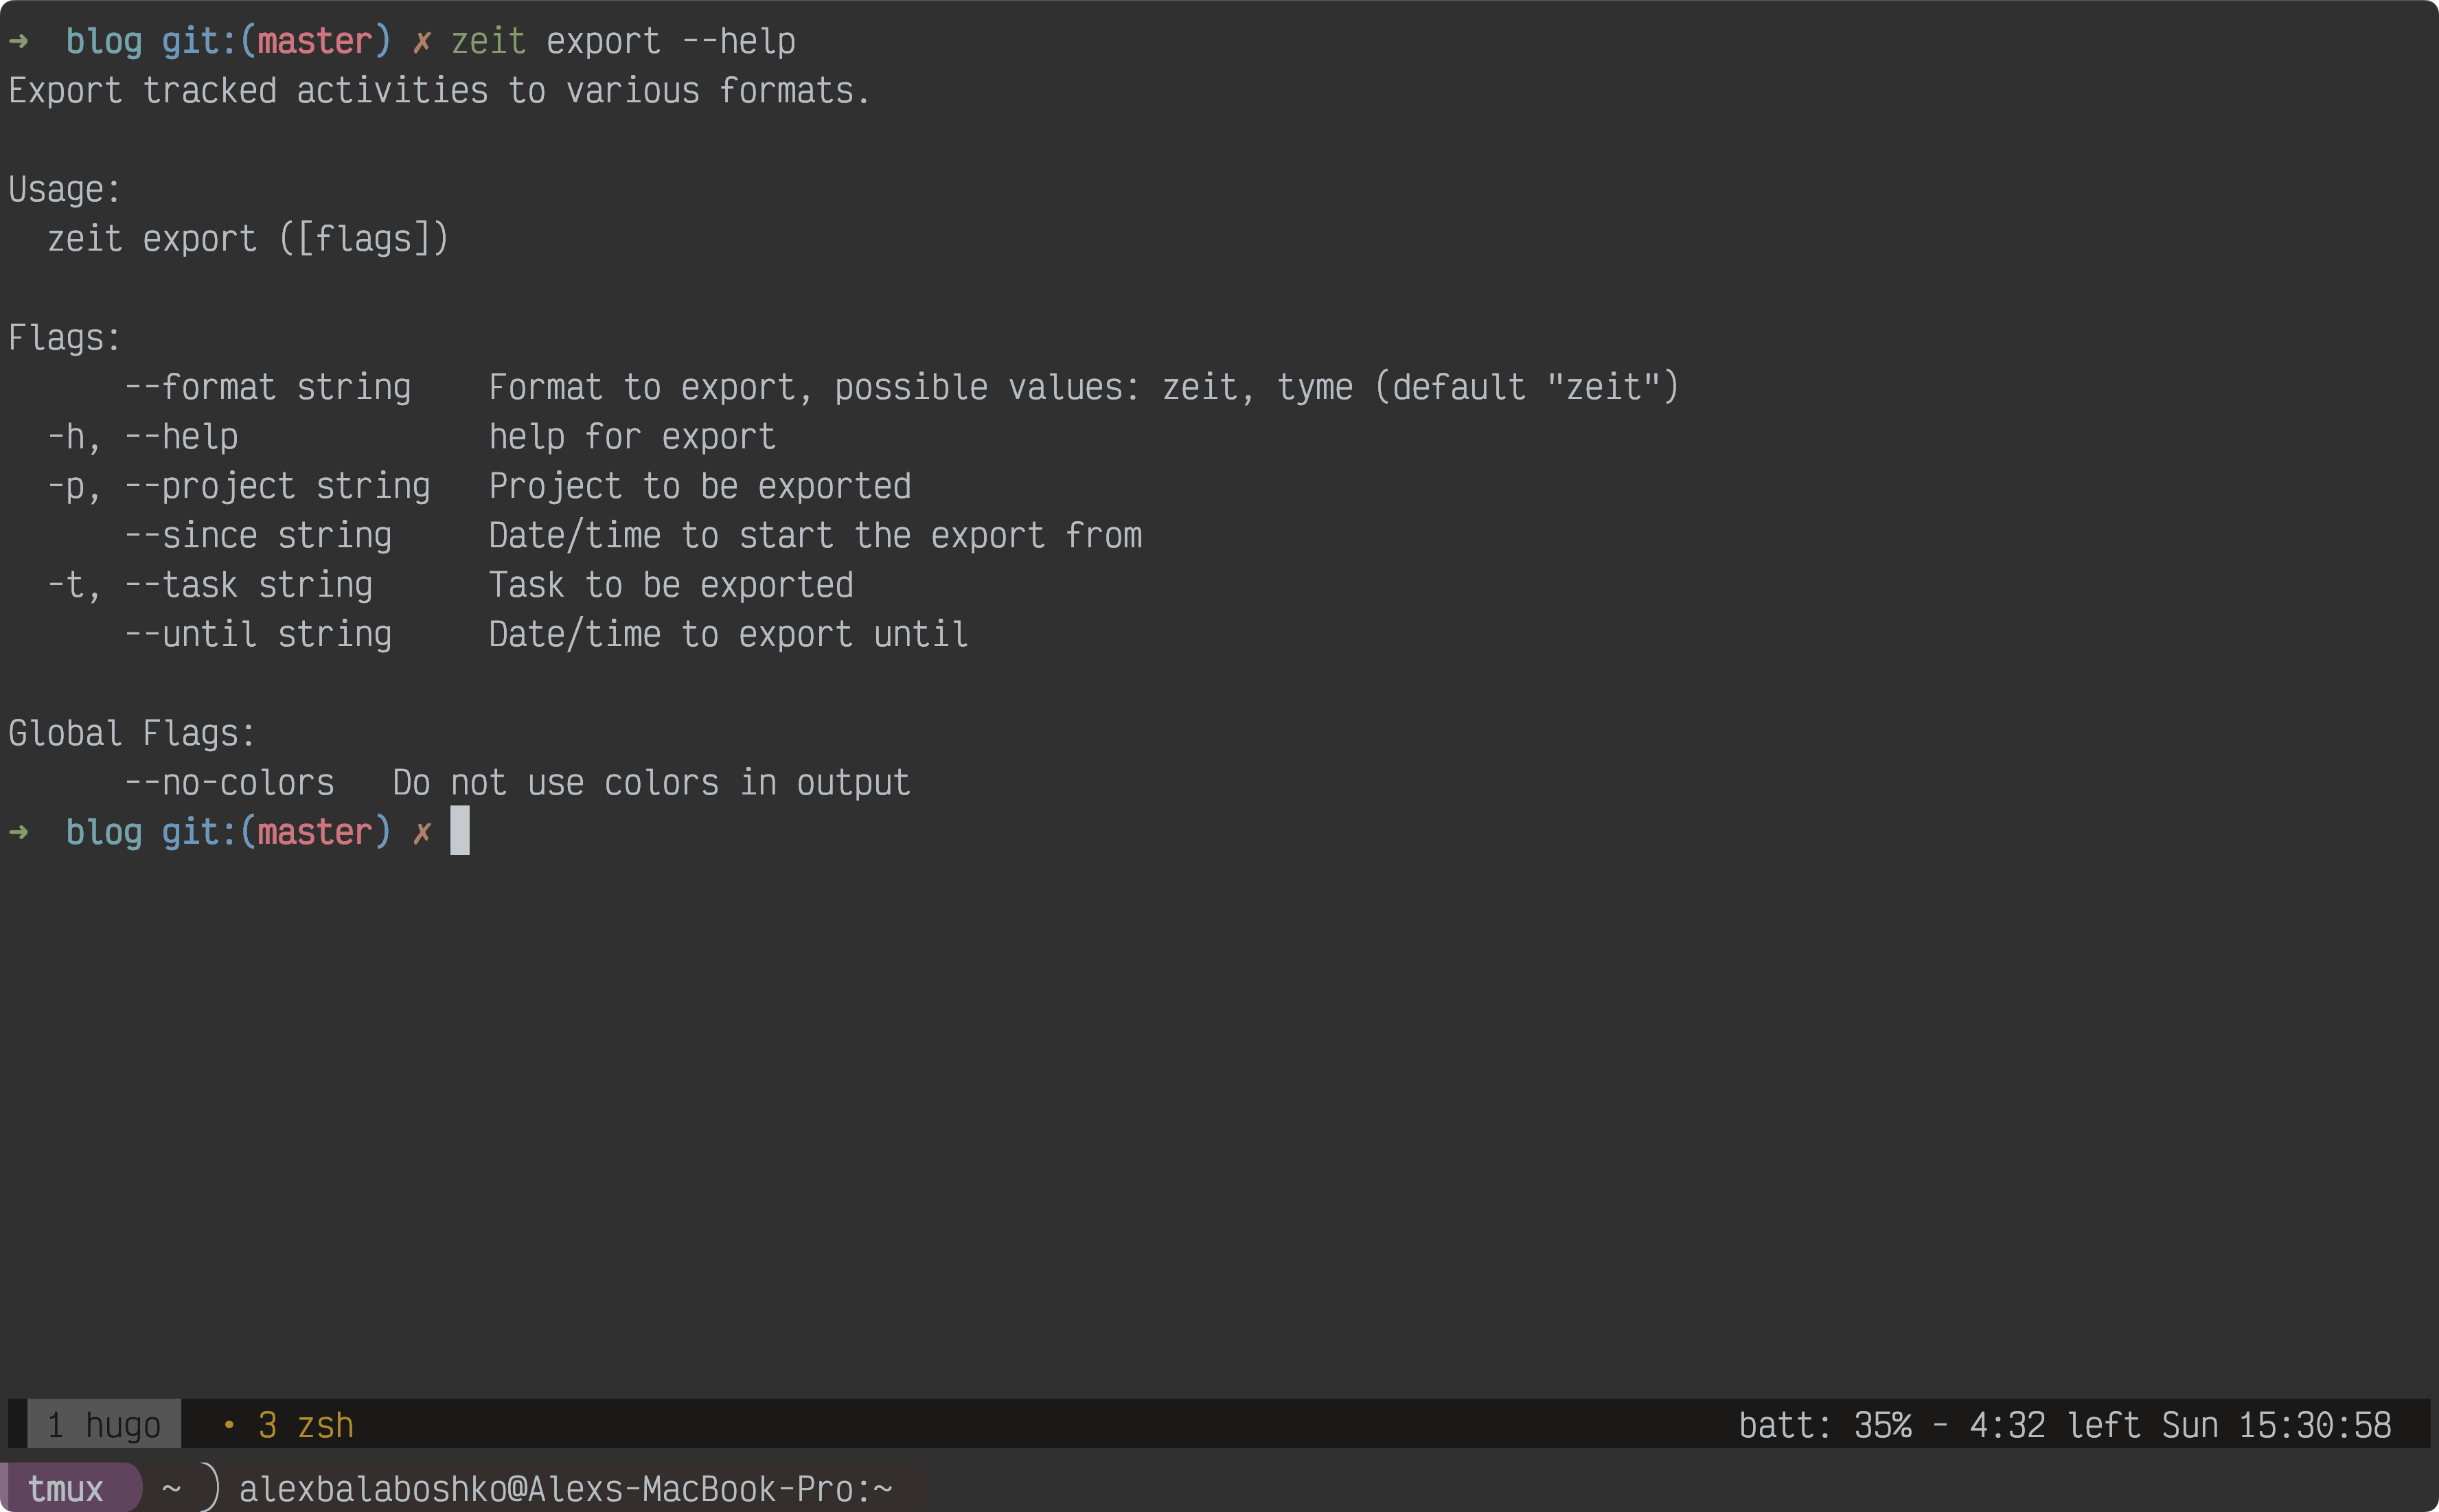Click the alexbalaboshko@Alexs-MacBook-Pro host label
The width and height of the screenshot is (2439, 1512).
pos(565,1488)
